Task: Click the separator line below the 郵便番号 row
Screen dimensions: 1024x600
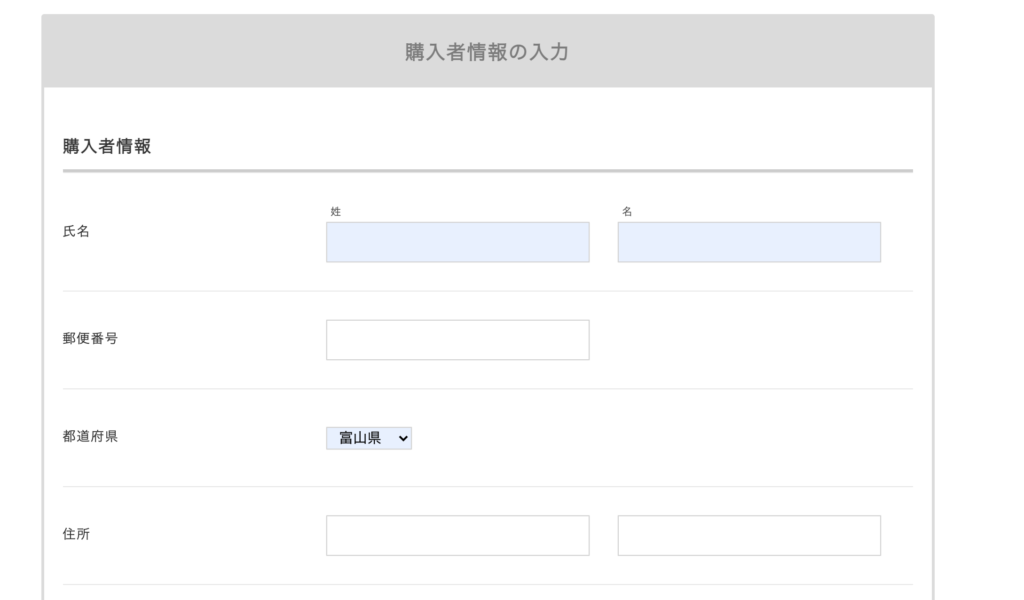Action: click(487, 389)
